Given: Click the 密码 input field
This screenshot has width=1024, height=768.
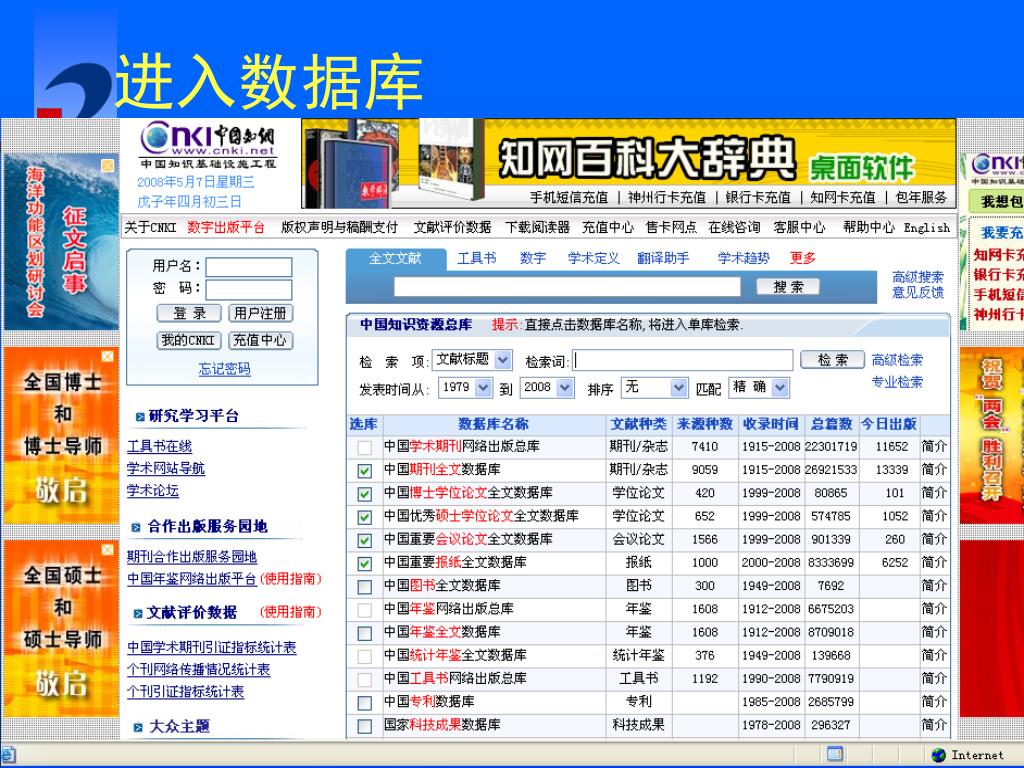Looking at the screenshot, I should click(x=249, y=289).
